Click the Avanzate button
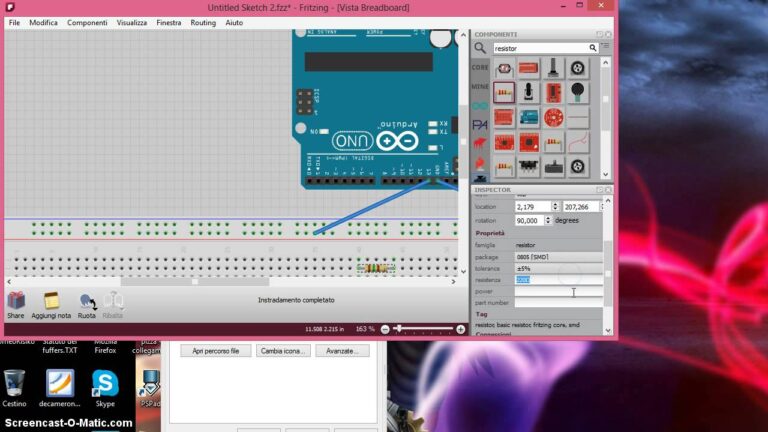This screenshot has width=768, height=432. coord(342,351)
